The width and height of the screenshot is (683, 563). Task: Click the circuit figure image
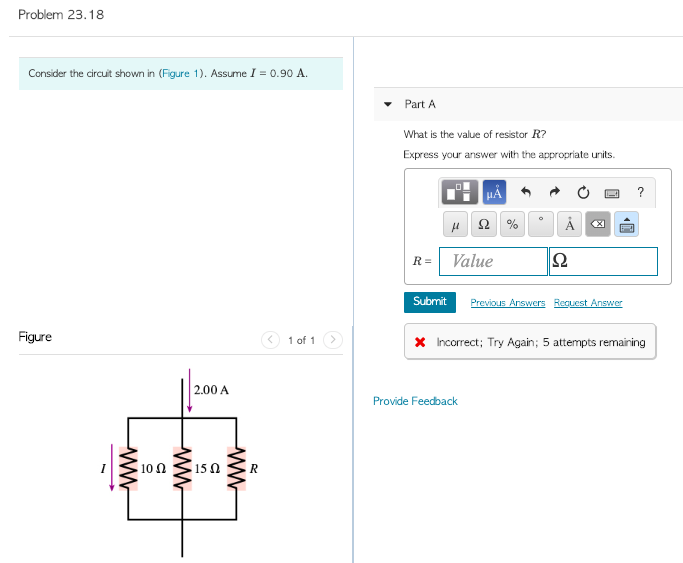click(x=179, y=462)
